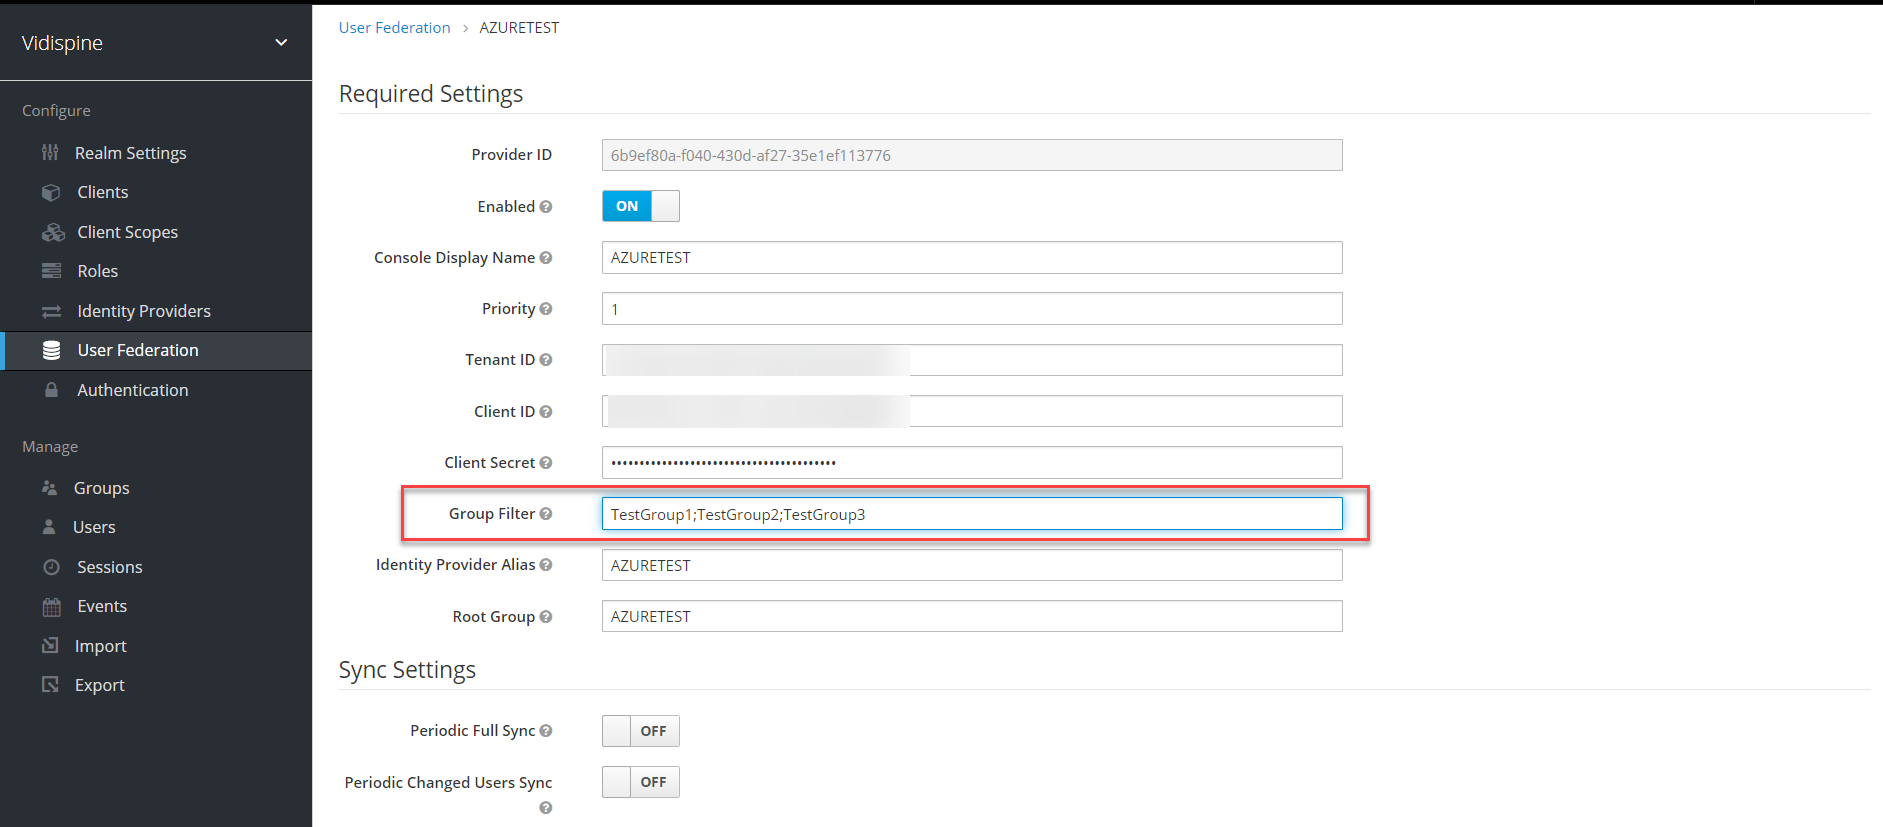
Task: Enable the Periodic Full Sync switch
Action: (x=640, y=731)
